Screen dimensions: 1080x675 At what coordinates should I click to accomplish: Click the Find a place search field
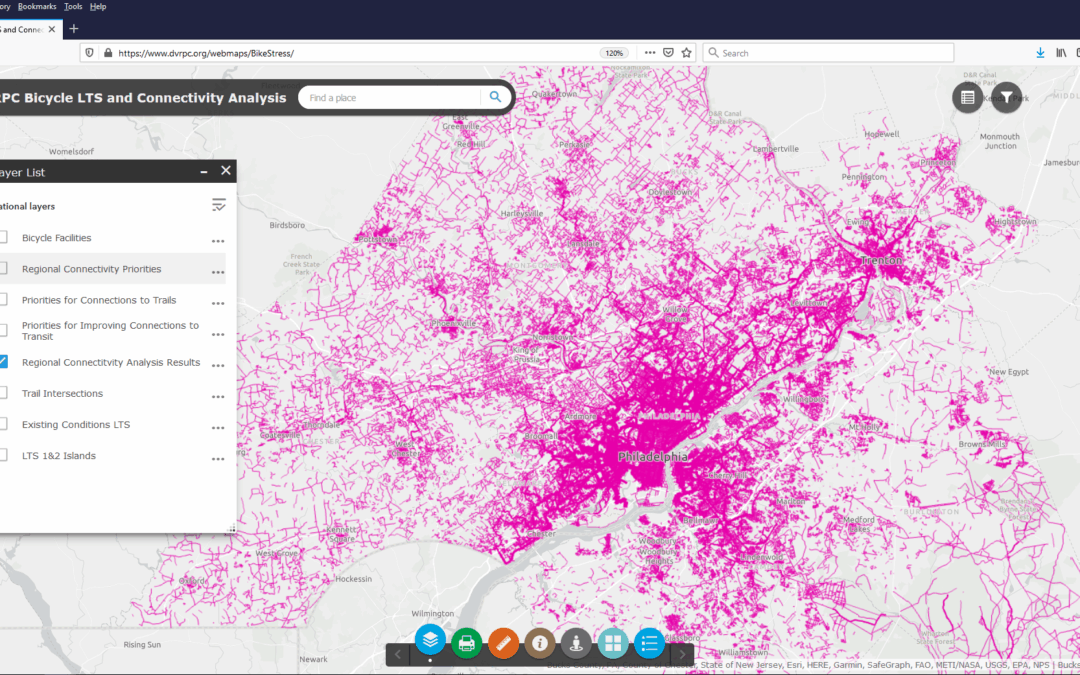coord(390,98)
